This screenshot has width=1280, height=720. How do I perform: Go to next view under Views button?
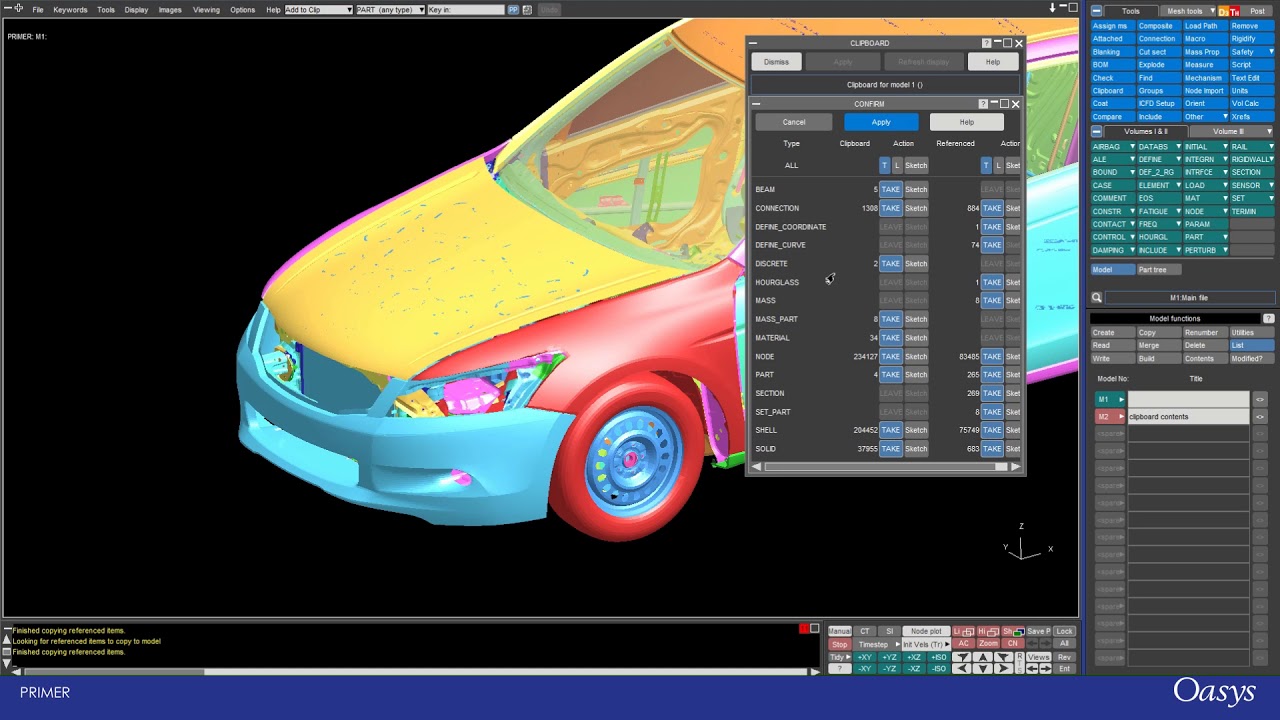(1045, 668)
